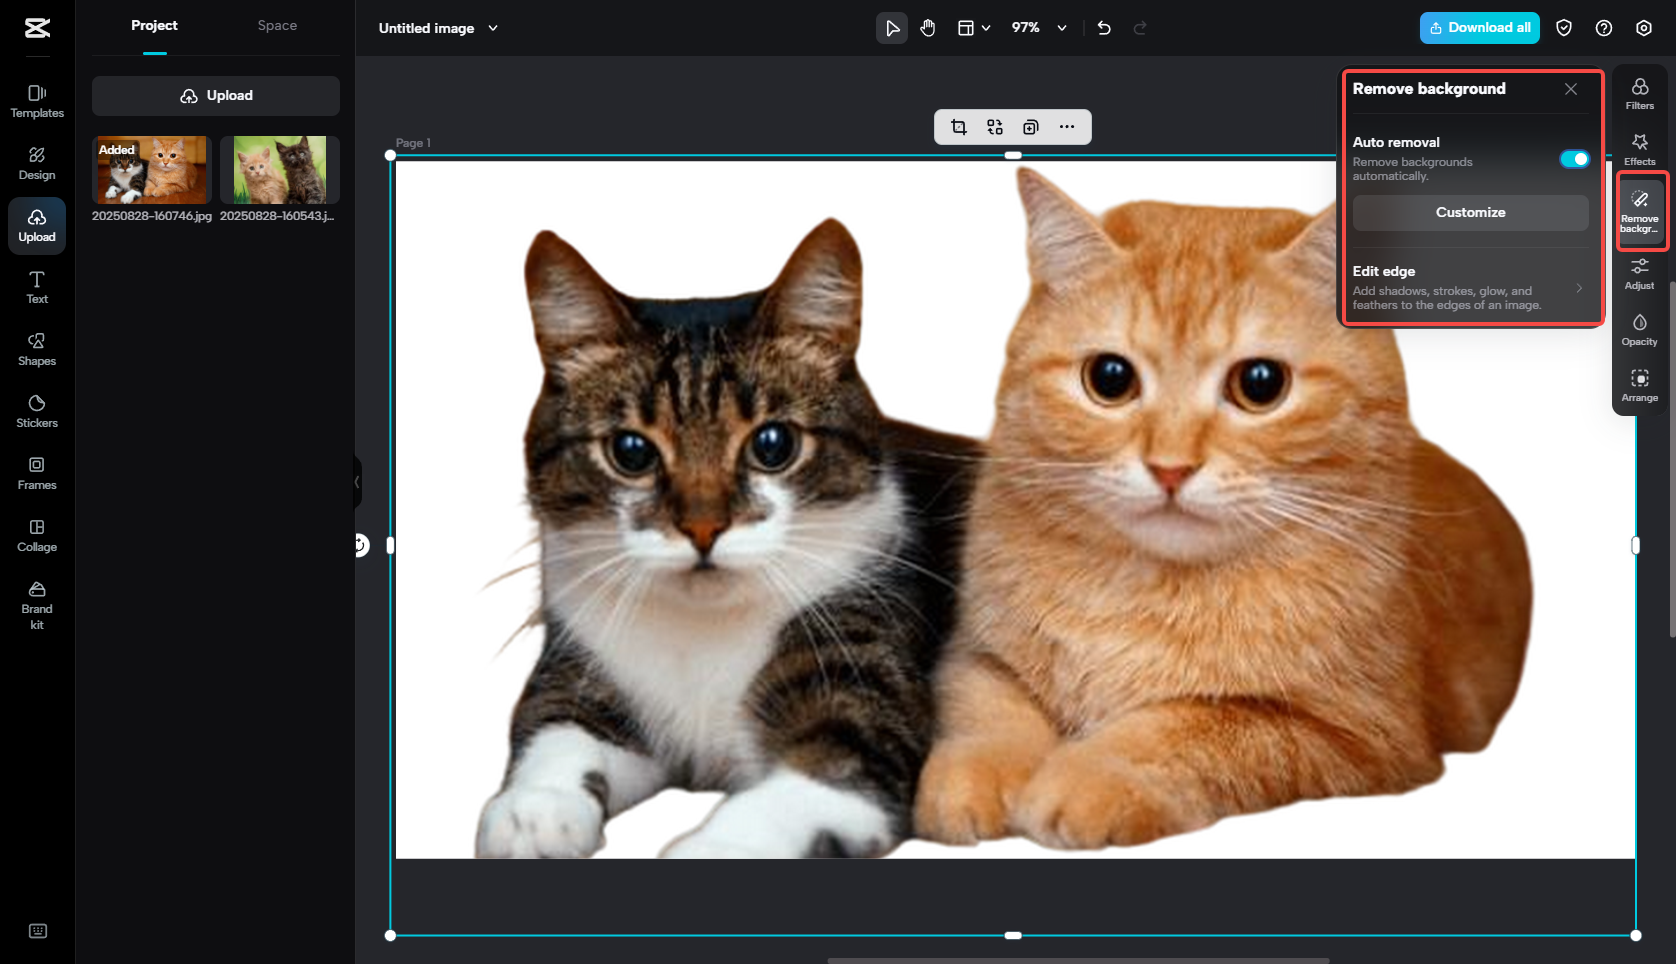Screen dimensions: 1676x964
Task: Open the Arrange panel
Action: pyautogui.click(x=1639, y=383)
